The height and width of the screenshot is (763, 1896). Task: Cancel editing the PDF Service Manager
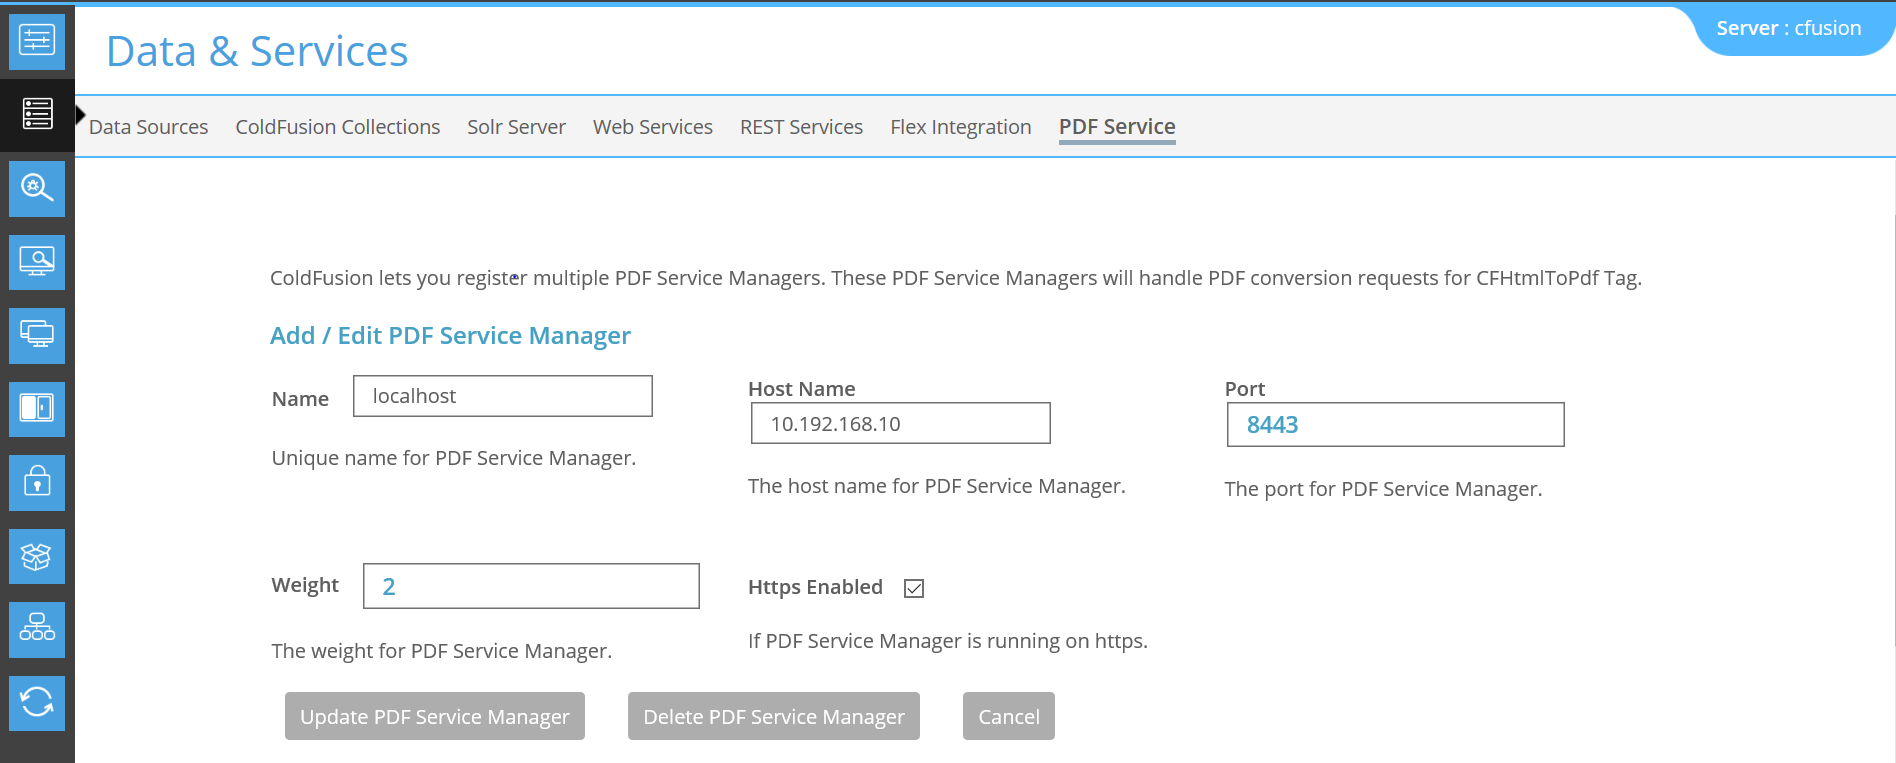coord(1008,716)
